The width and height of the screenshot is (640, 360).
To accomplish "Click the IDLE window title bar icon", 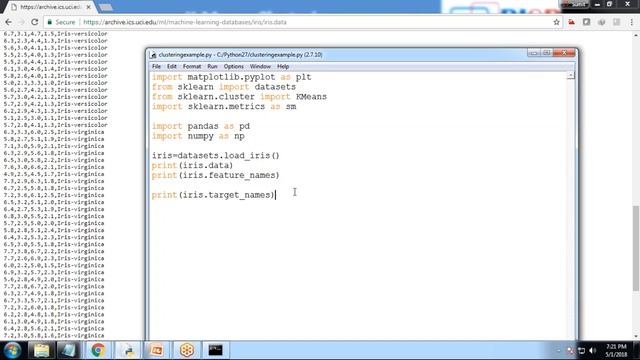I will (153, 55).
